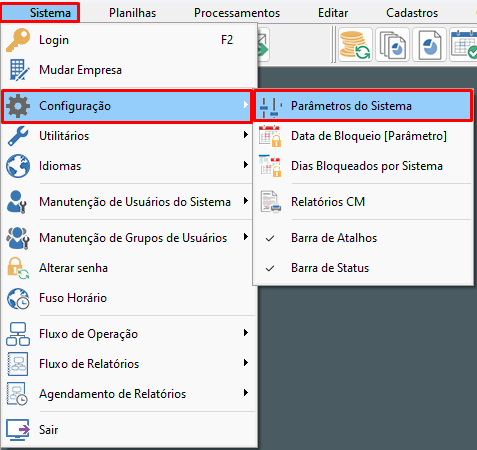Click the coins refresh toolbar icon

(x=355, y=45)
